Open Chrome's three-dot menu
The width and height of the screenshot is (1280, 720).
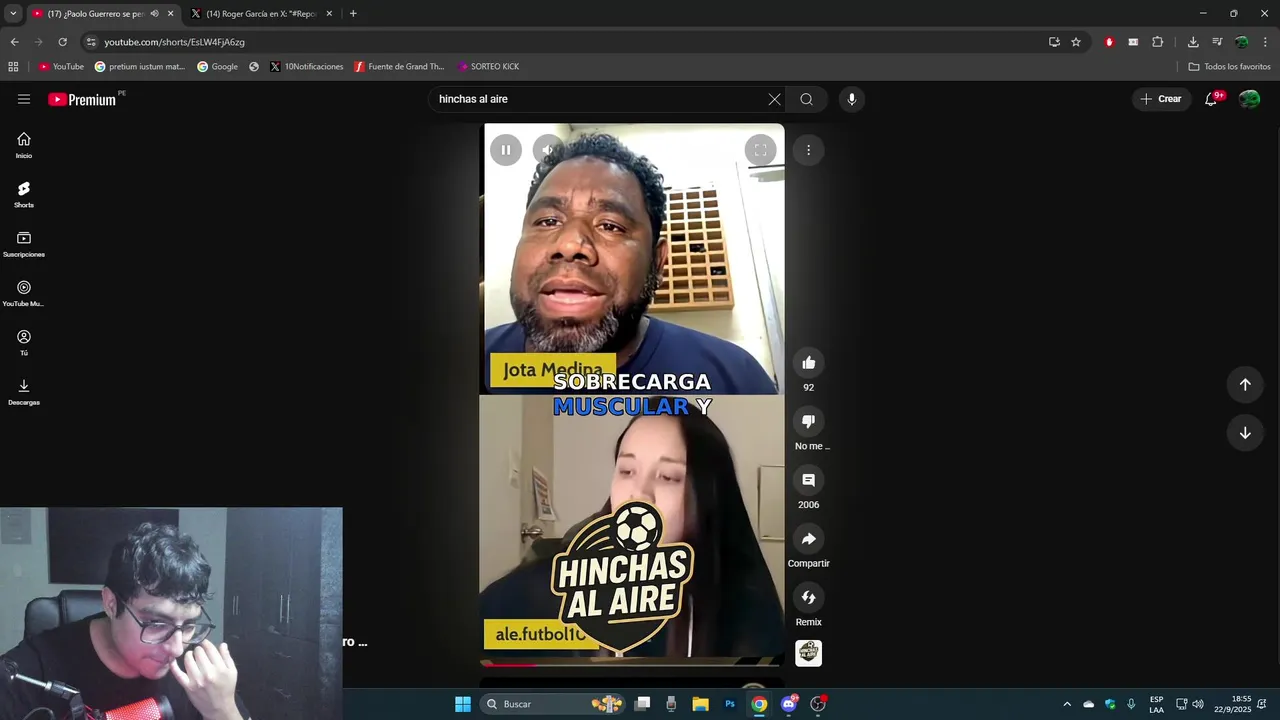pyautogui.click(x=1266, y=42)
